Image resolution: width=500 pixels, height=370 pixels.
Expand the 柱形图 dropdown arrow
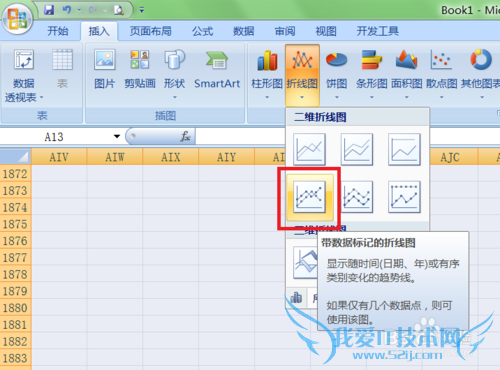coord(267,97)
